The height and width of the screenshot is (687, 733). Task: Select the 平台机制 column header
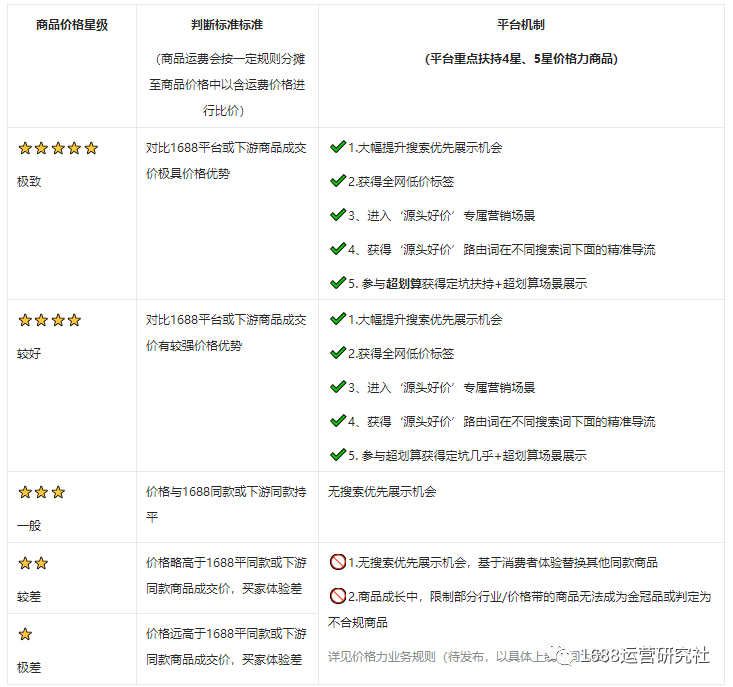521,24
